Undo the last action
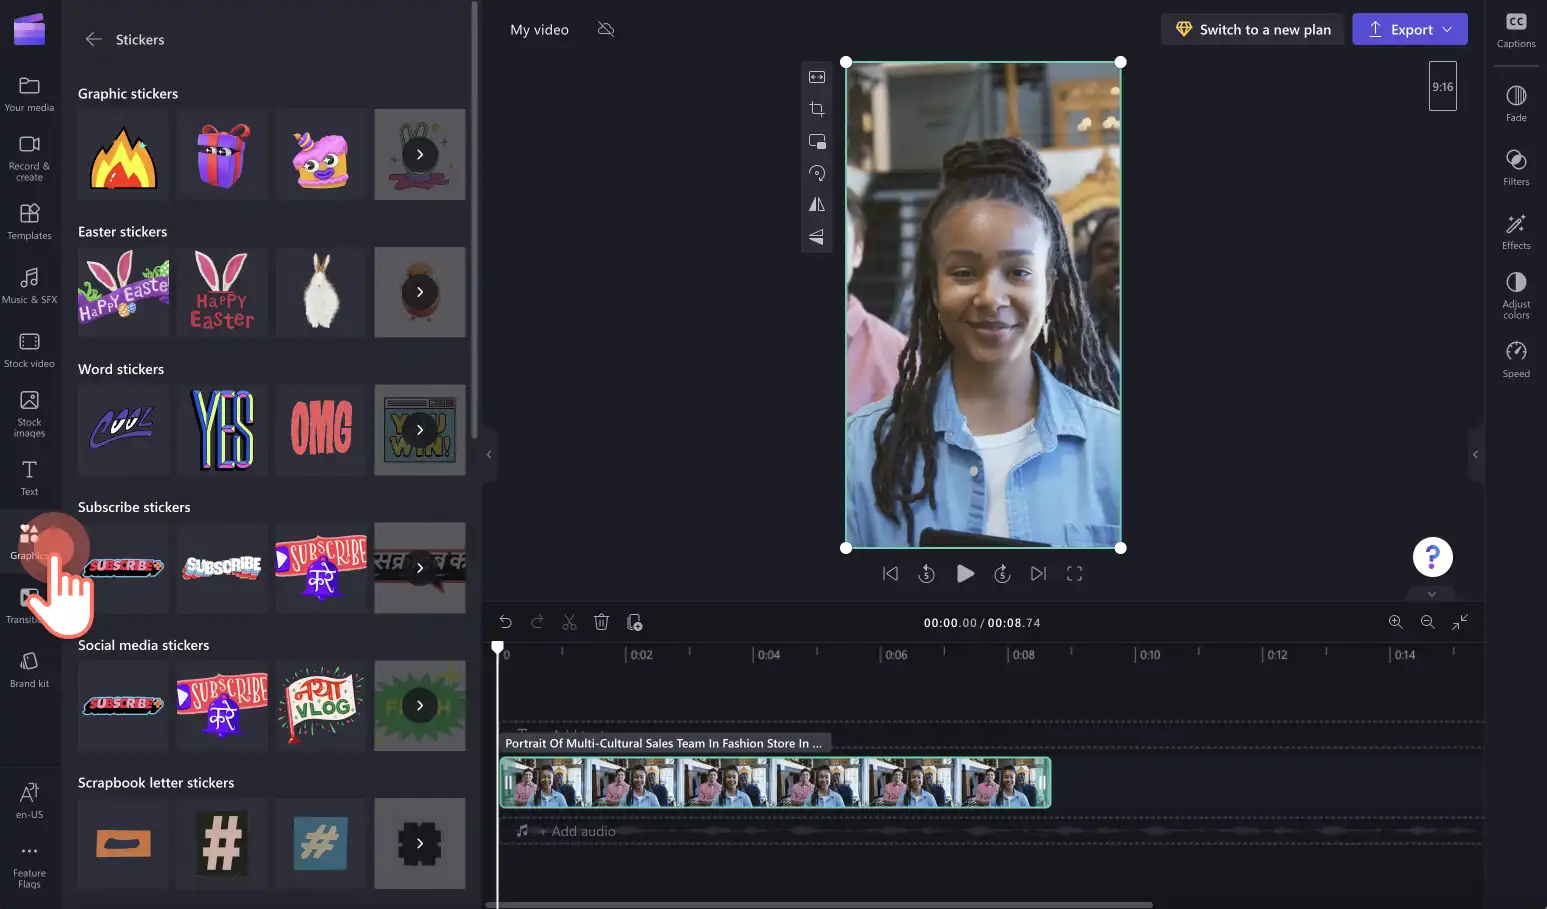Screen dimensions: 1547x909 [505, 622]
